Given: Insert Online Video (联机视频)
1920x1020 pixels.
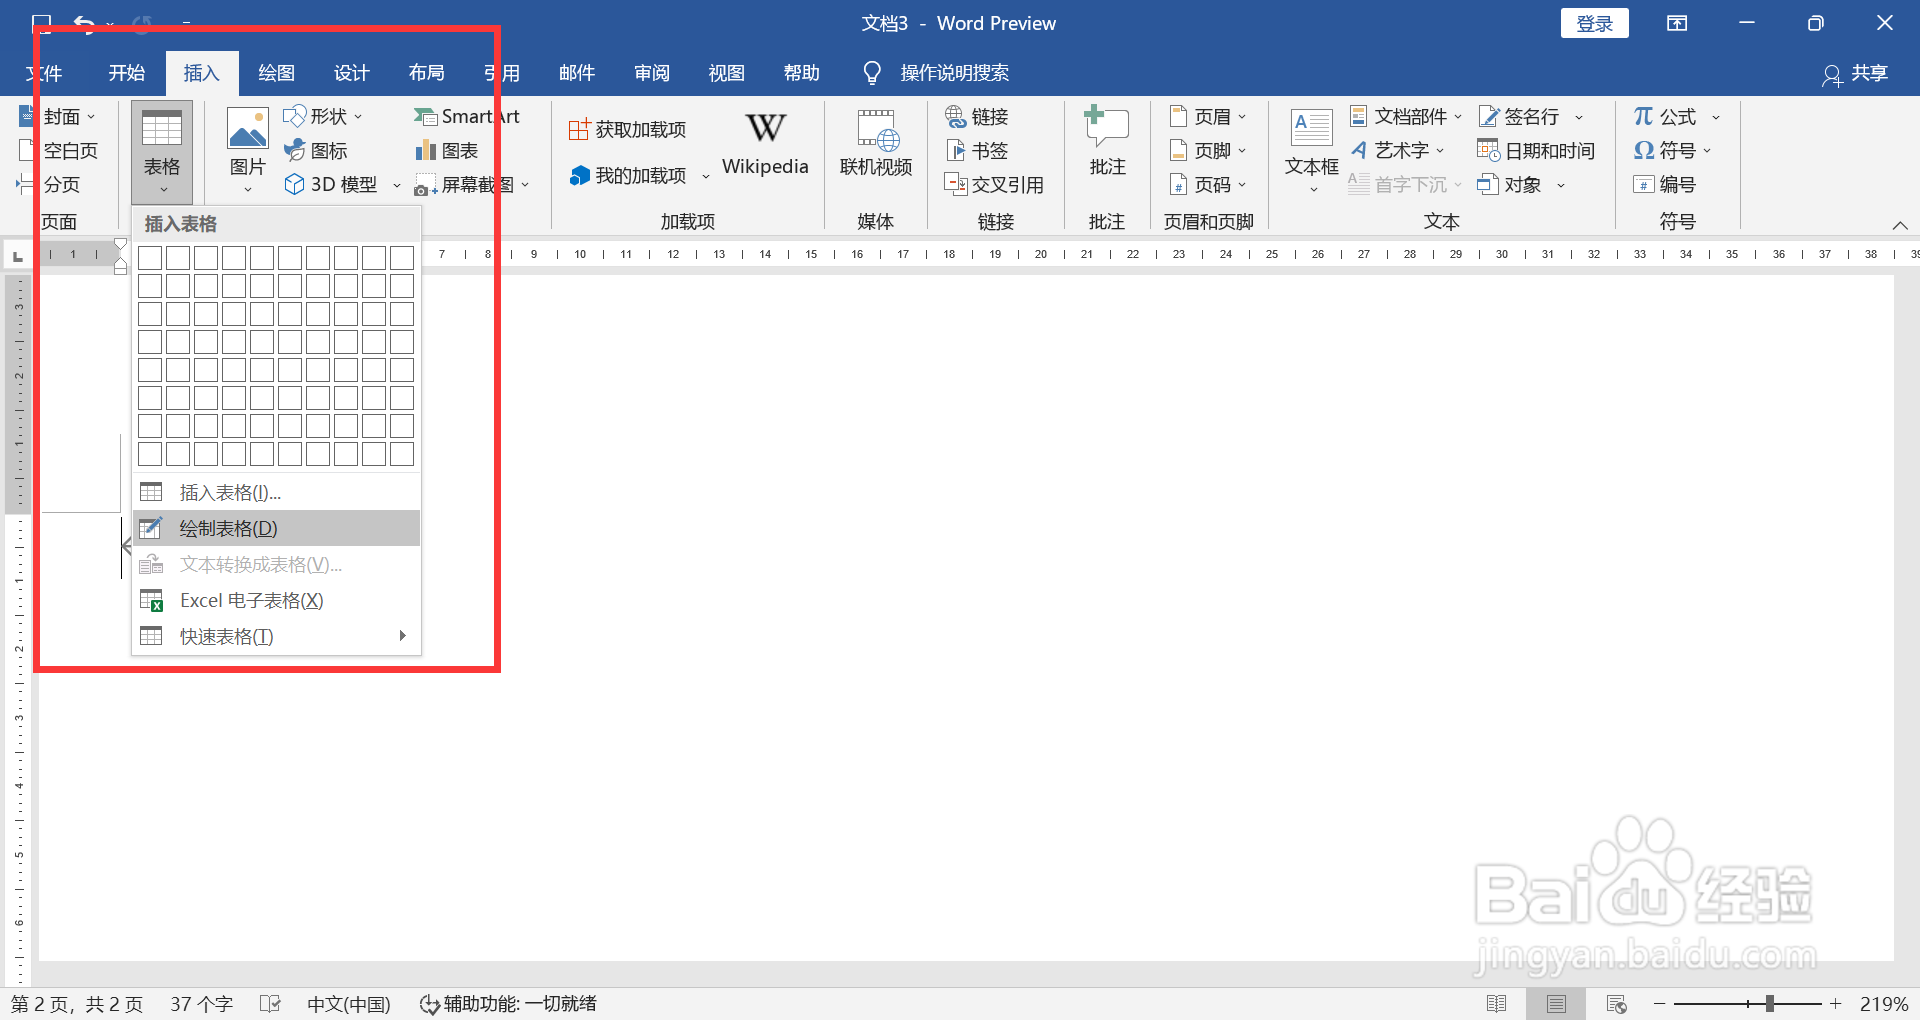Looking at the screenshot, I should [x=876, y=145].
